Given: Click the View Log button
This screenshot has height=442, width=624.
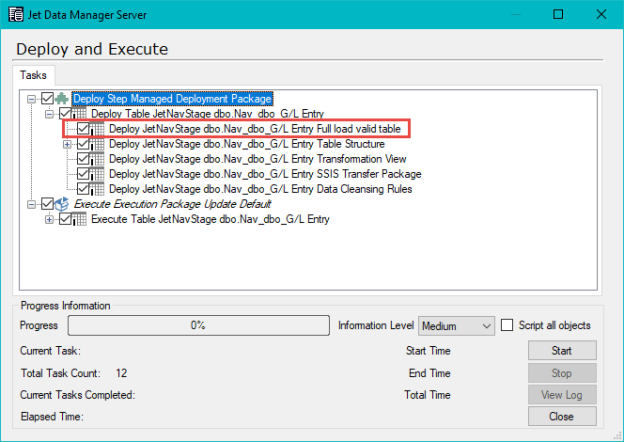Looking at the screenshot, I should coord(562,395).
